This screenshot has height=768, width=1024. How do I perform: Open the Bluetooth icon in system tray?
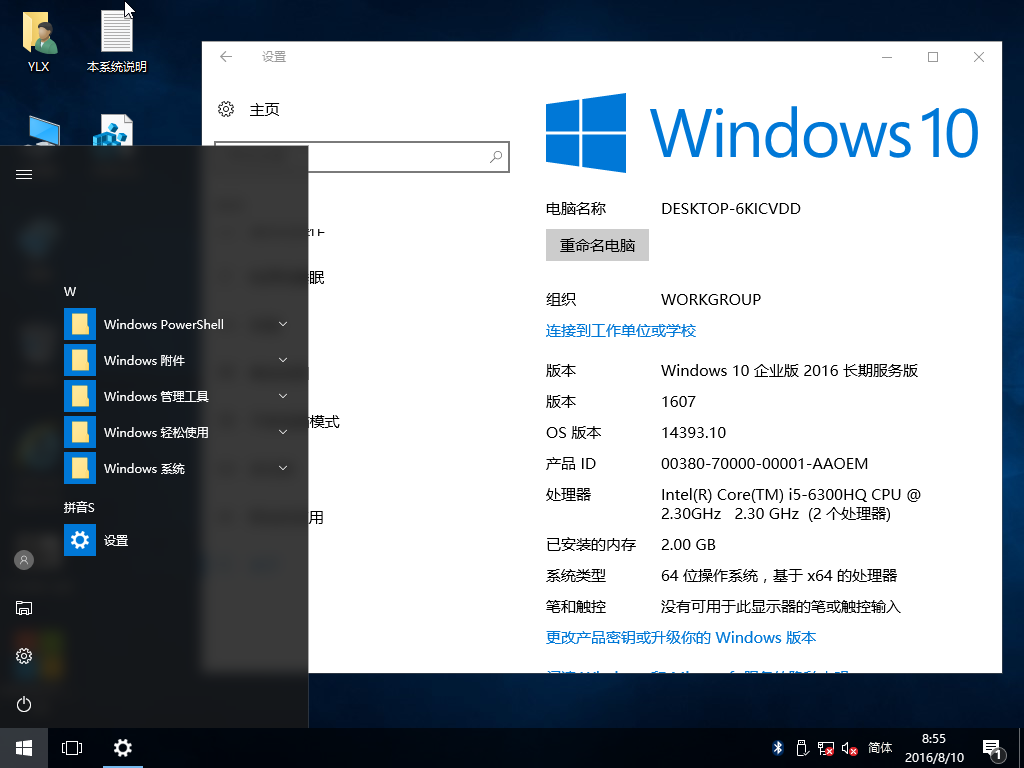pyautogui.click(x=778, y=747)
